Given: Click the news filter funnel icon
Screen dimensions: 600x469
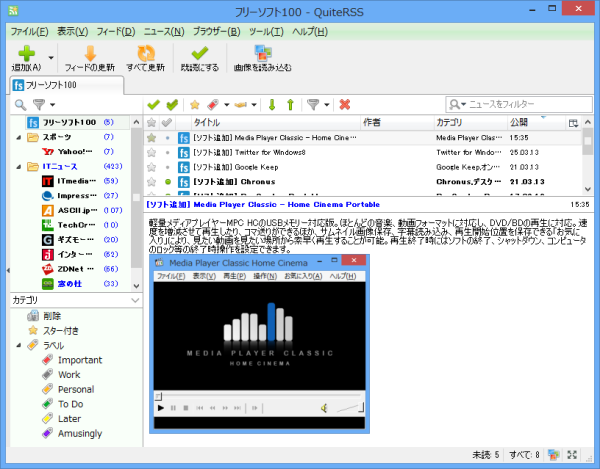Looking at the screenshot, I should [313, 104].
